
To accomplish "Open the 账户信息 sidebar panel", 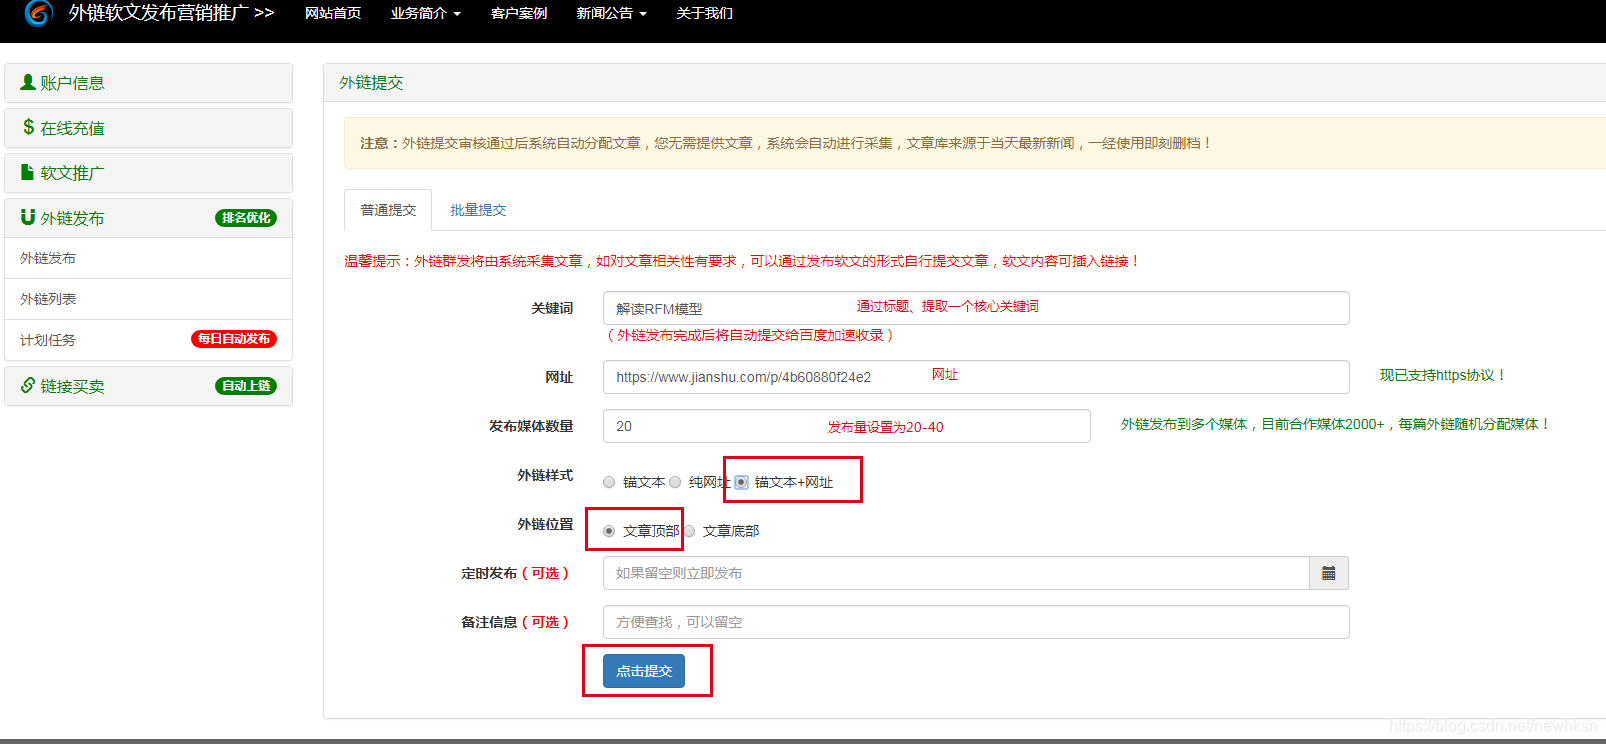I will [x=148, y=83].
